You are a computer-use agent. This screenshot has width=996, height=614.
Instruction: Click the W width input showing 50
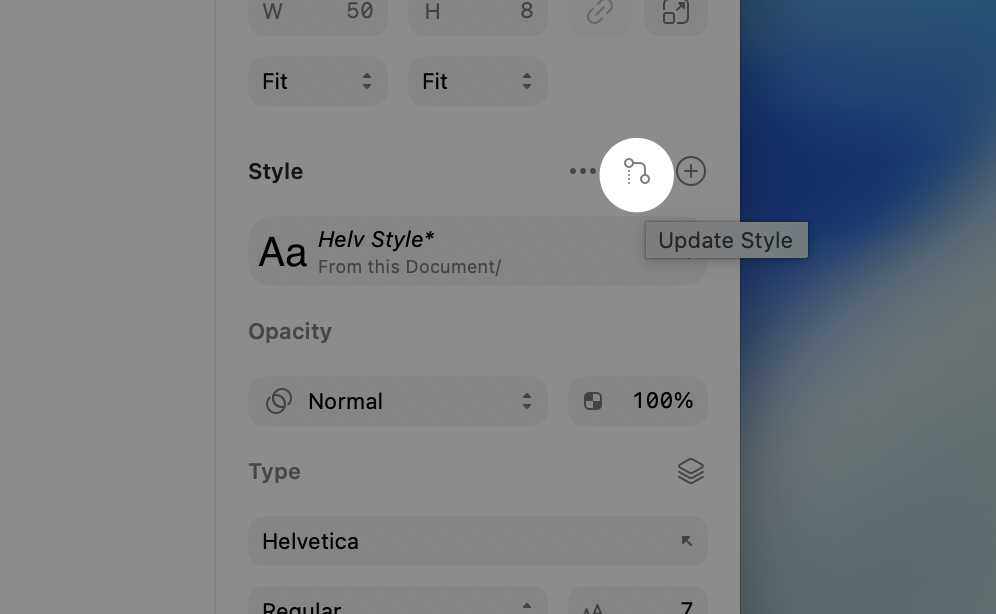click(x=318, y=11)
